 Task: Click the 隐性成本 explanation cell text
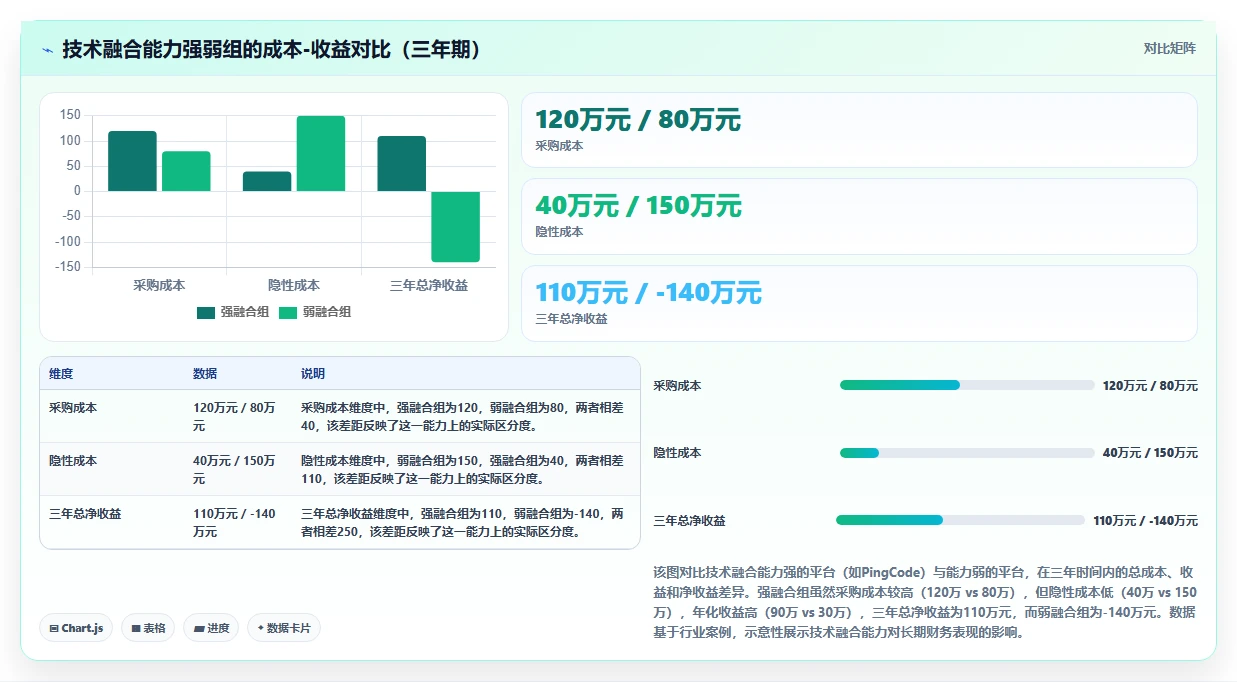click(462, 470)
